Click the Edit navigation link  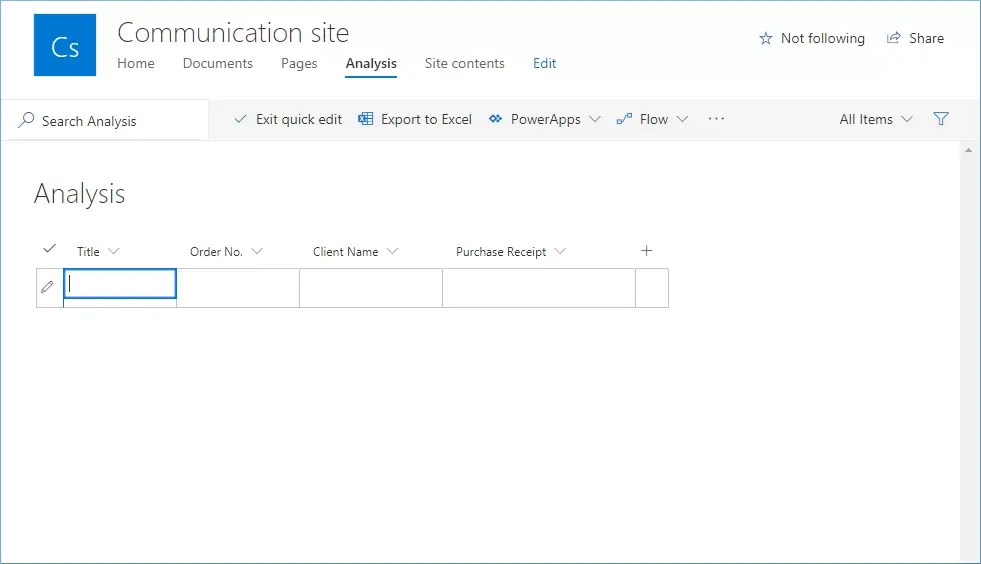pos(544,63)
